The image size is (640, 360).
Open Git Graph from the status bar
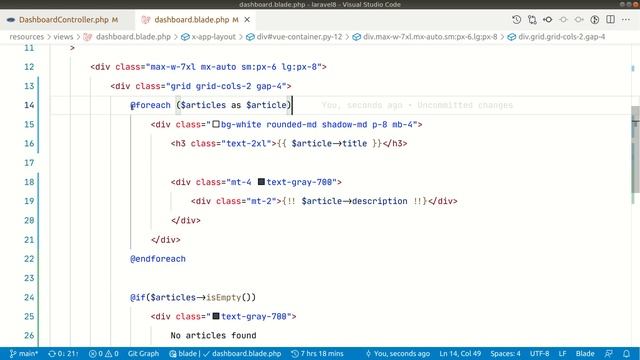143,353
